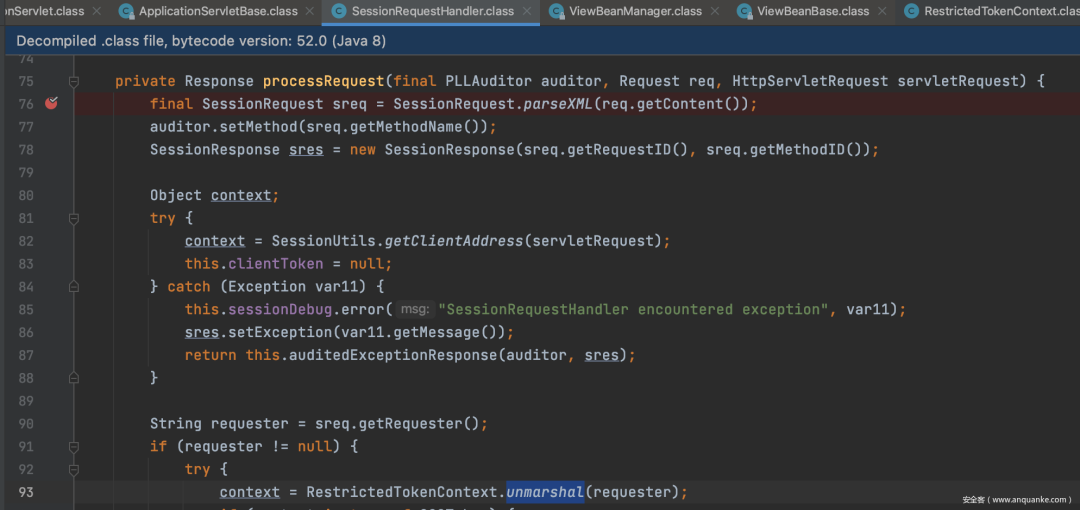Screen dimensions: 1080x510
Task: Close the SessionRequestHandler.class tab
Action: (527, 12)
